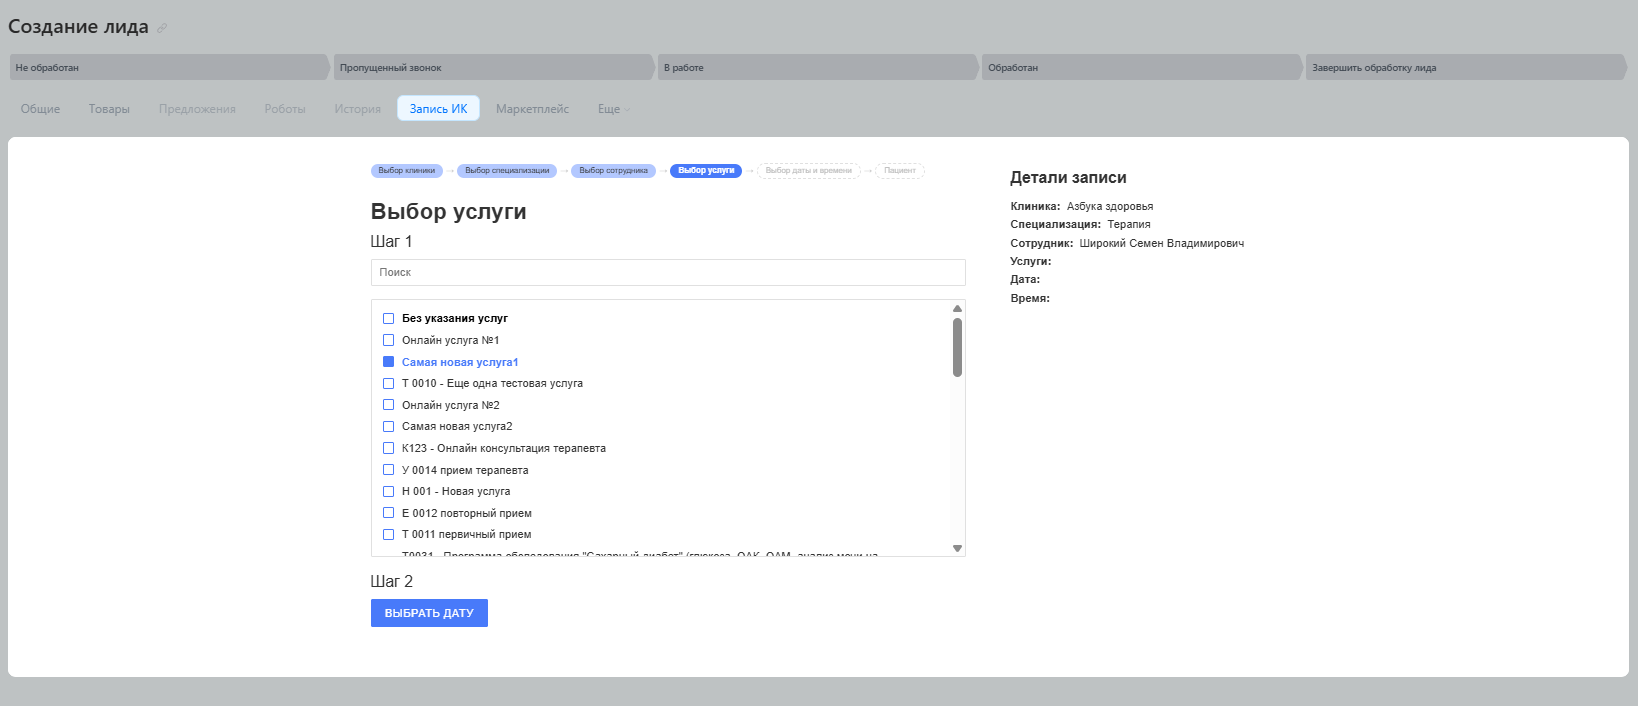The height and width of the screenshot is (706, 1638).
Task: Check 'К123 - Онлайн консультация терапевта' checkbox
Action: tap(388, 448)
